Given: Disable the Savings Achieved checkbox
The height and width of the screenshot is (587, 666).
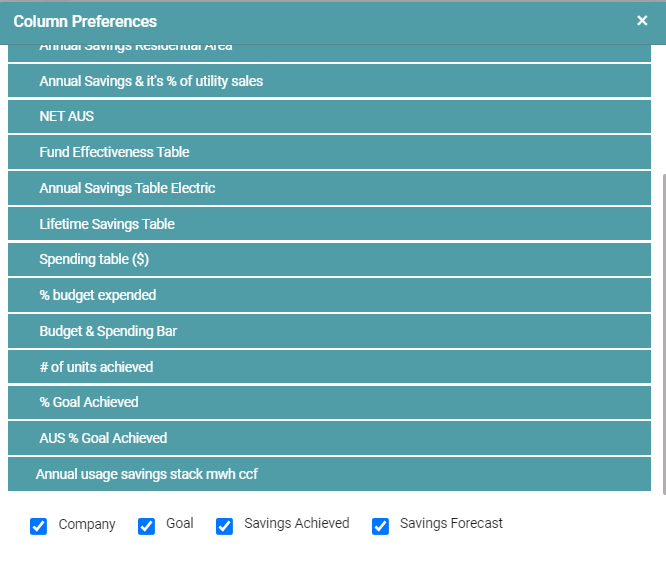Looking at the screenshot, I should pyautogui.click(x=225, y=526).
